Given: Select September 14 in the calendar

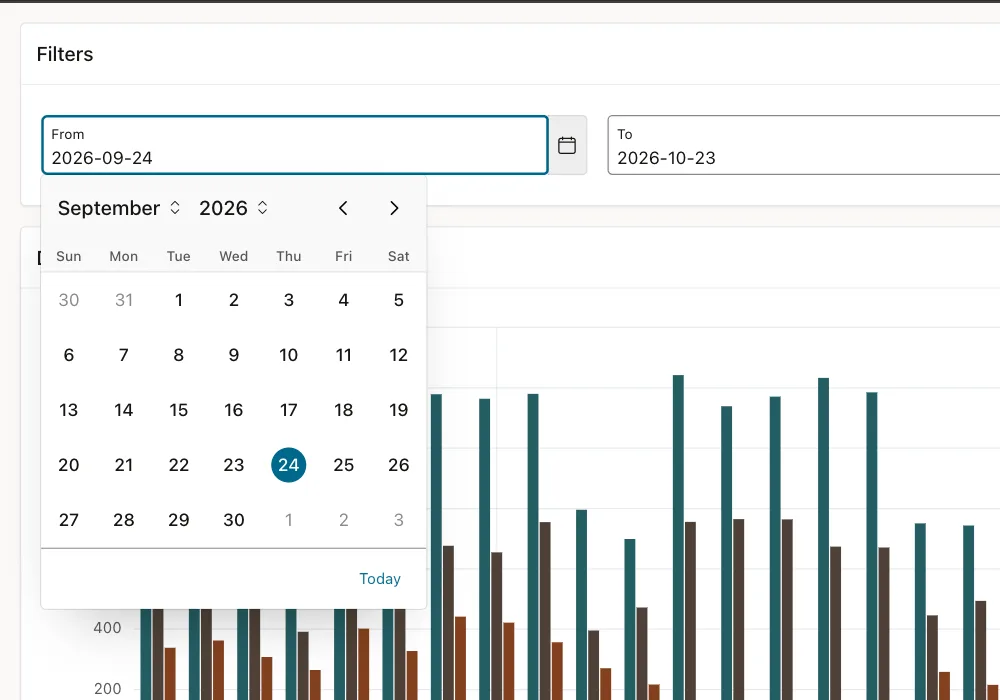Looking at the screenshot, I should [x=124, y=410].
